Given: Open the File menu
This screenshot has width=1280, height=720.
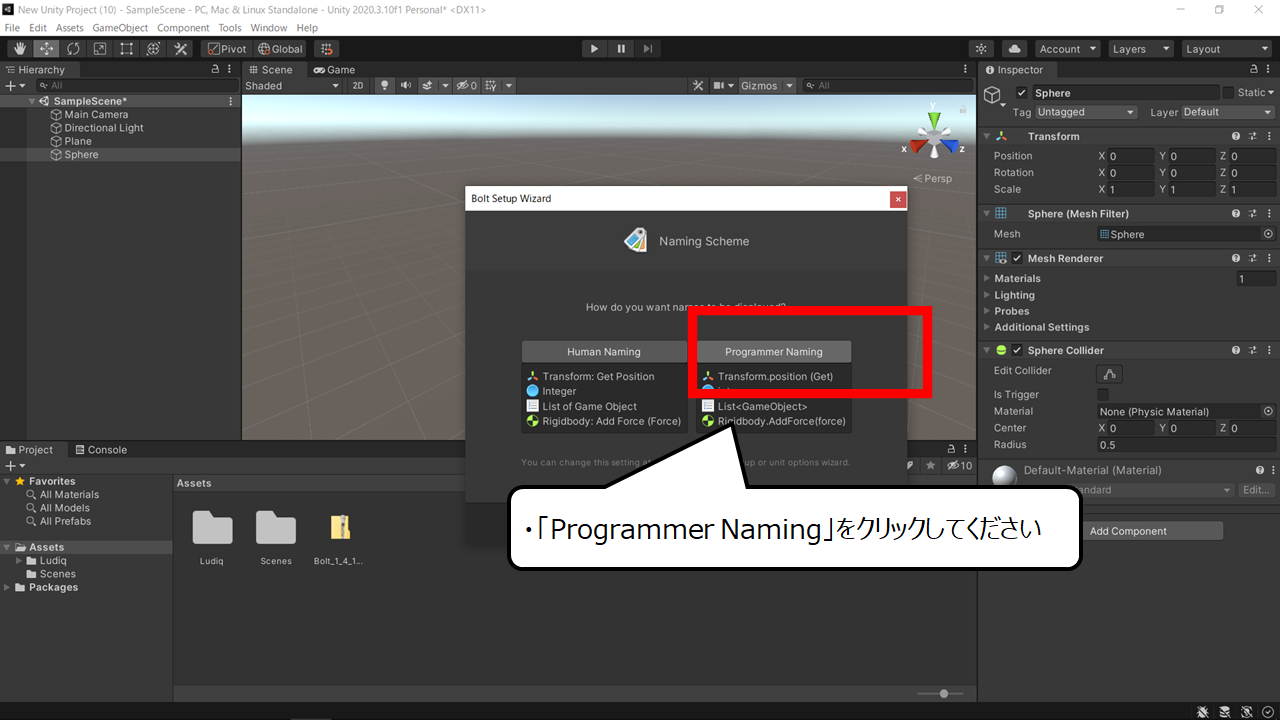Looking at the screenshot, I should pos(12,28).
